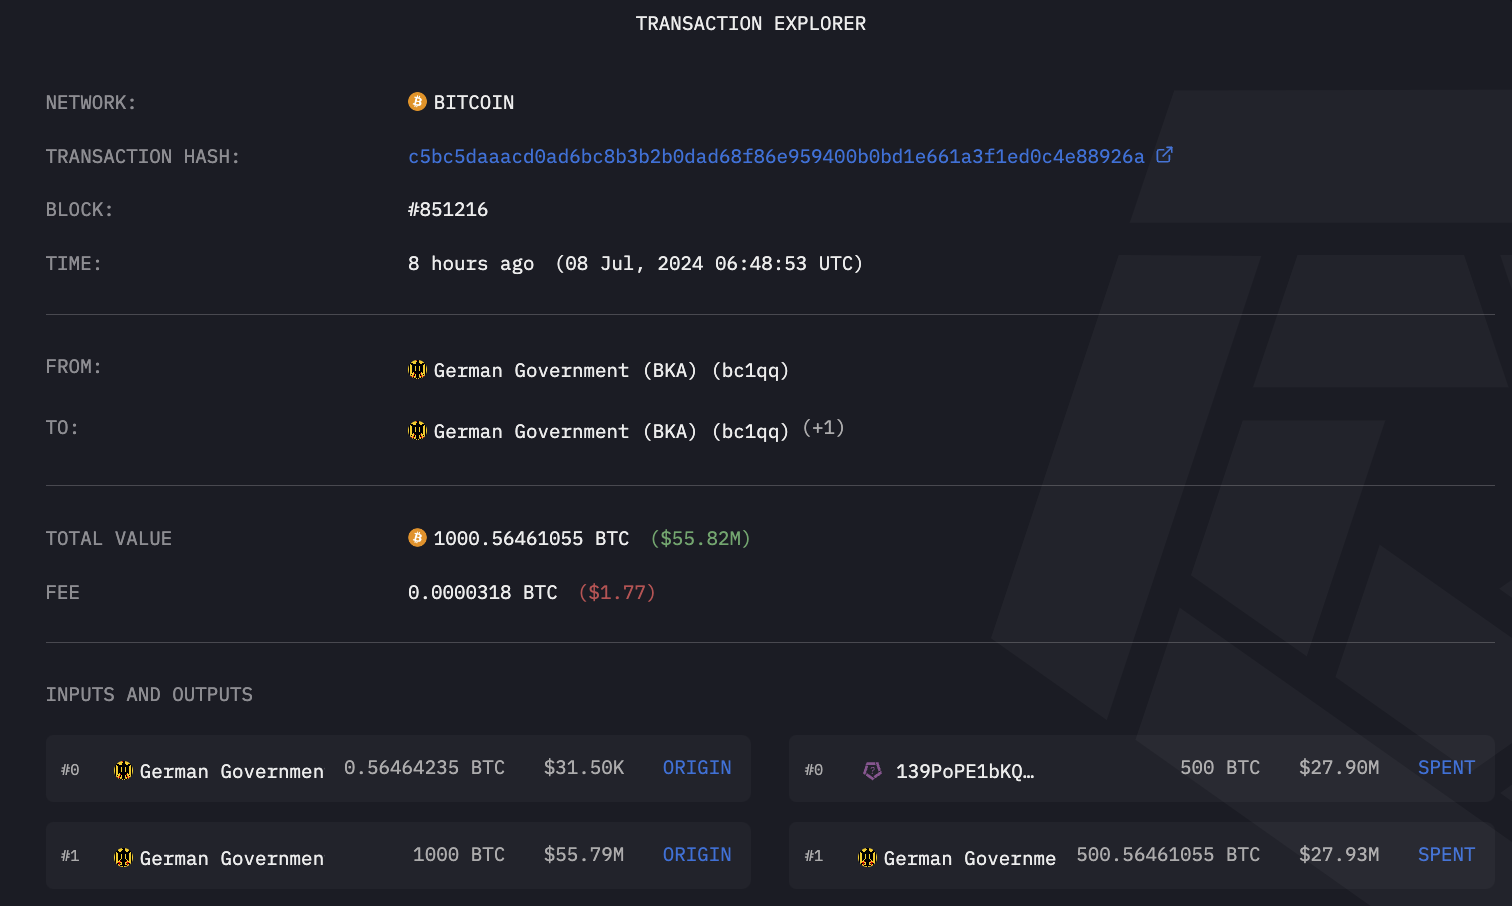Click the BKA emblem icon in the FROM row
The width and height of the screenshot is (1512, 906).
(x=417, y=370)
